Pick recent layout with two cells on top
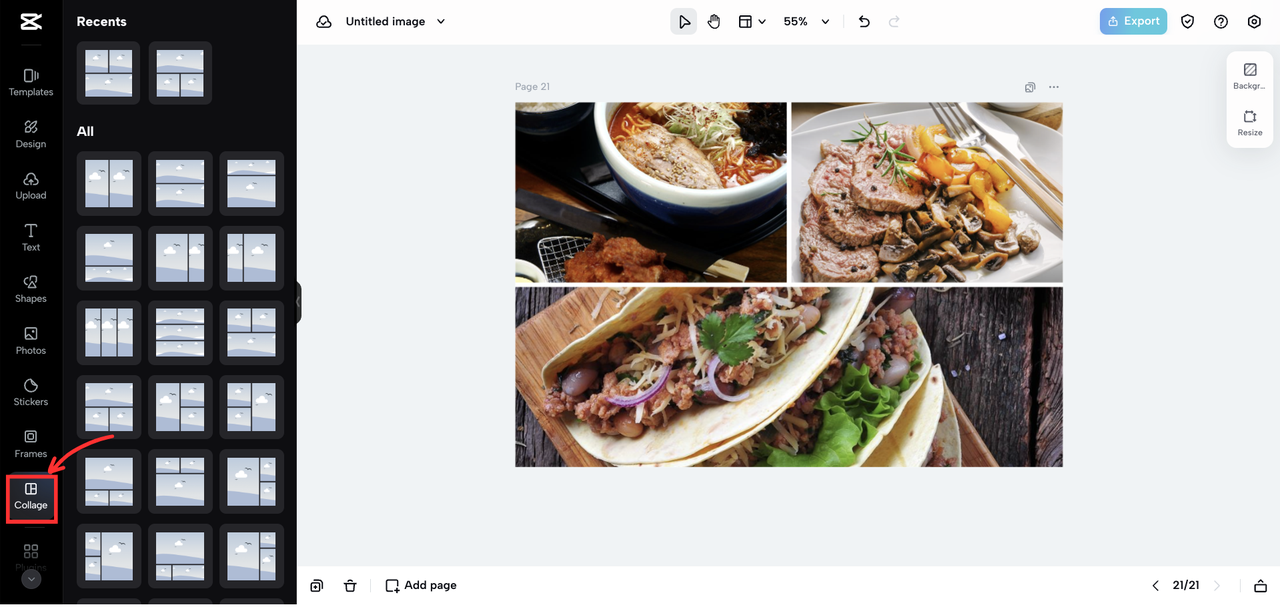Viewport: 1280px width, 613px height. (109, 73)
